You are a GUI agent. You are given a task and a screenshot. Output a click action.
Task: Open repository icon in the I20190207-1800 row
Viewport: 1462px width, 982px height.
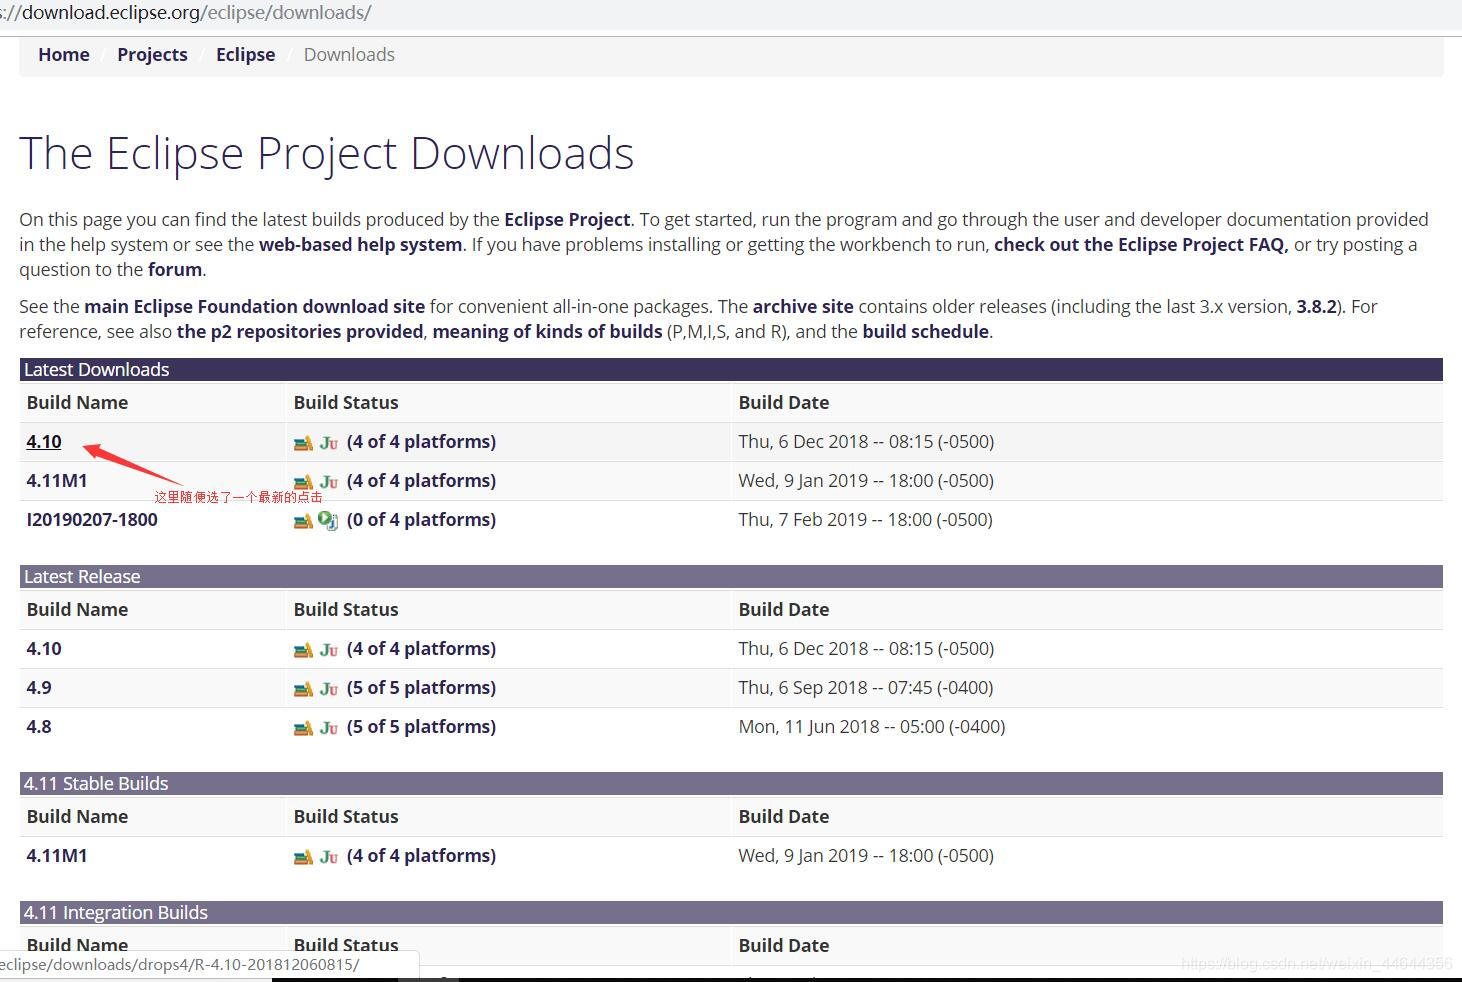point(303,521)
